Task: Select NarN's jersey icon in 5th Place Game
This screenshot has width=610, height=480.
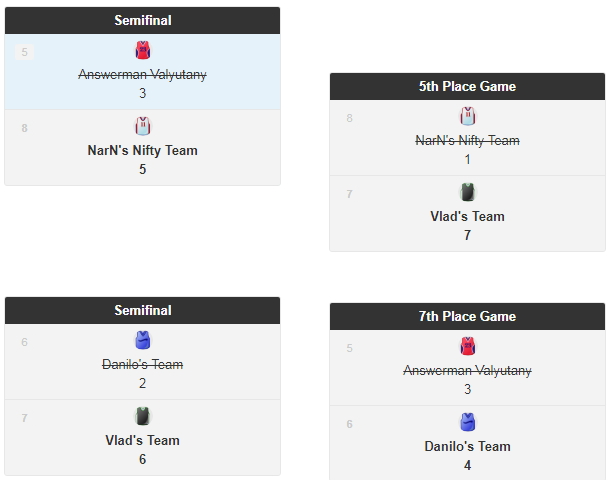Action: coord(467,117)
